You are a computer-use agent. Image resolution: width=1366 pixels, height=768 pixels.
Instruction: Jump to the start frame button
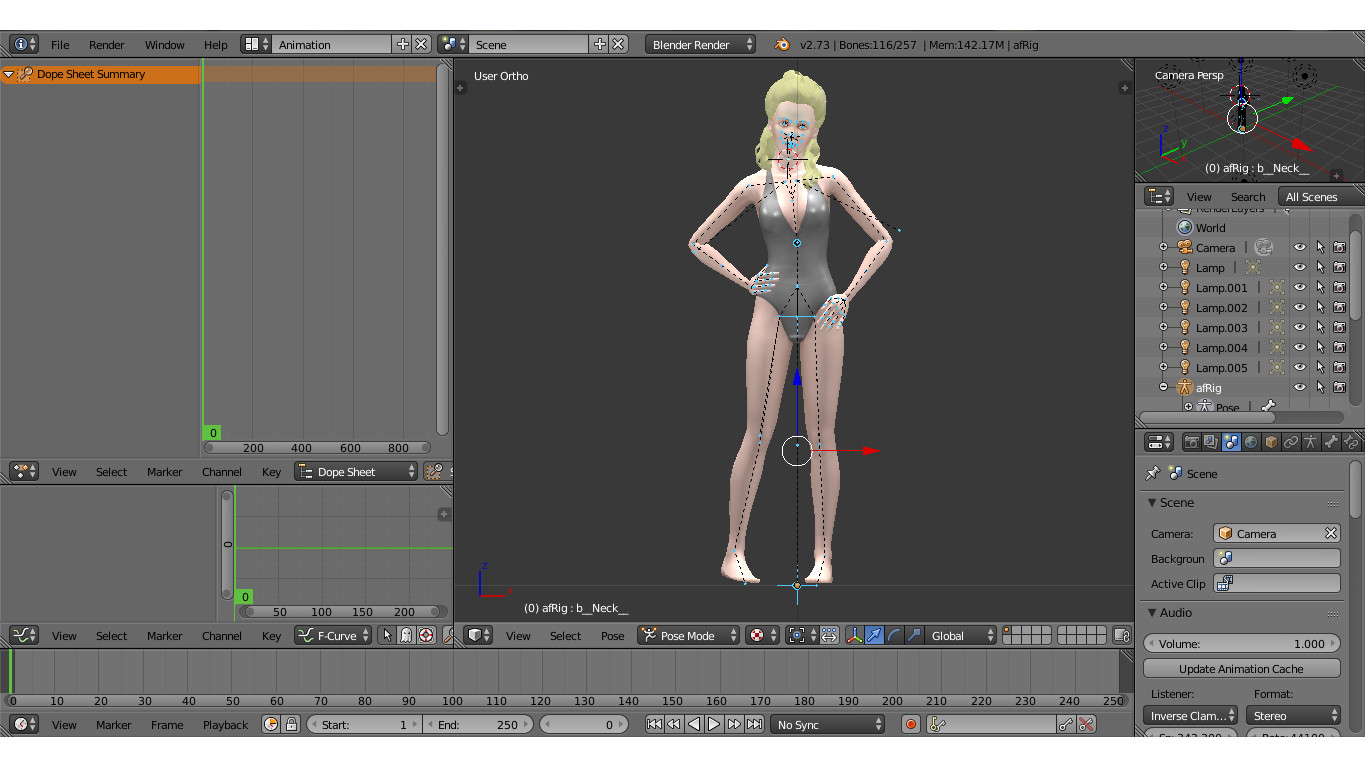tap(654, 724)
